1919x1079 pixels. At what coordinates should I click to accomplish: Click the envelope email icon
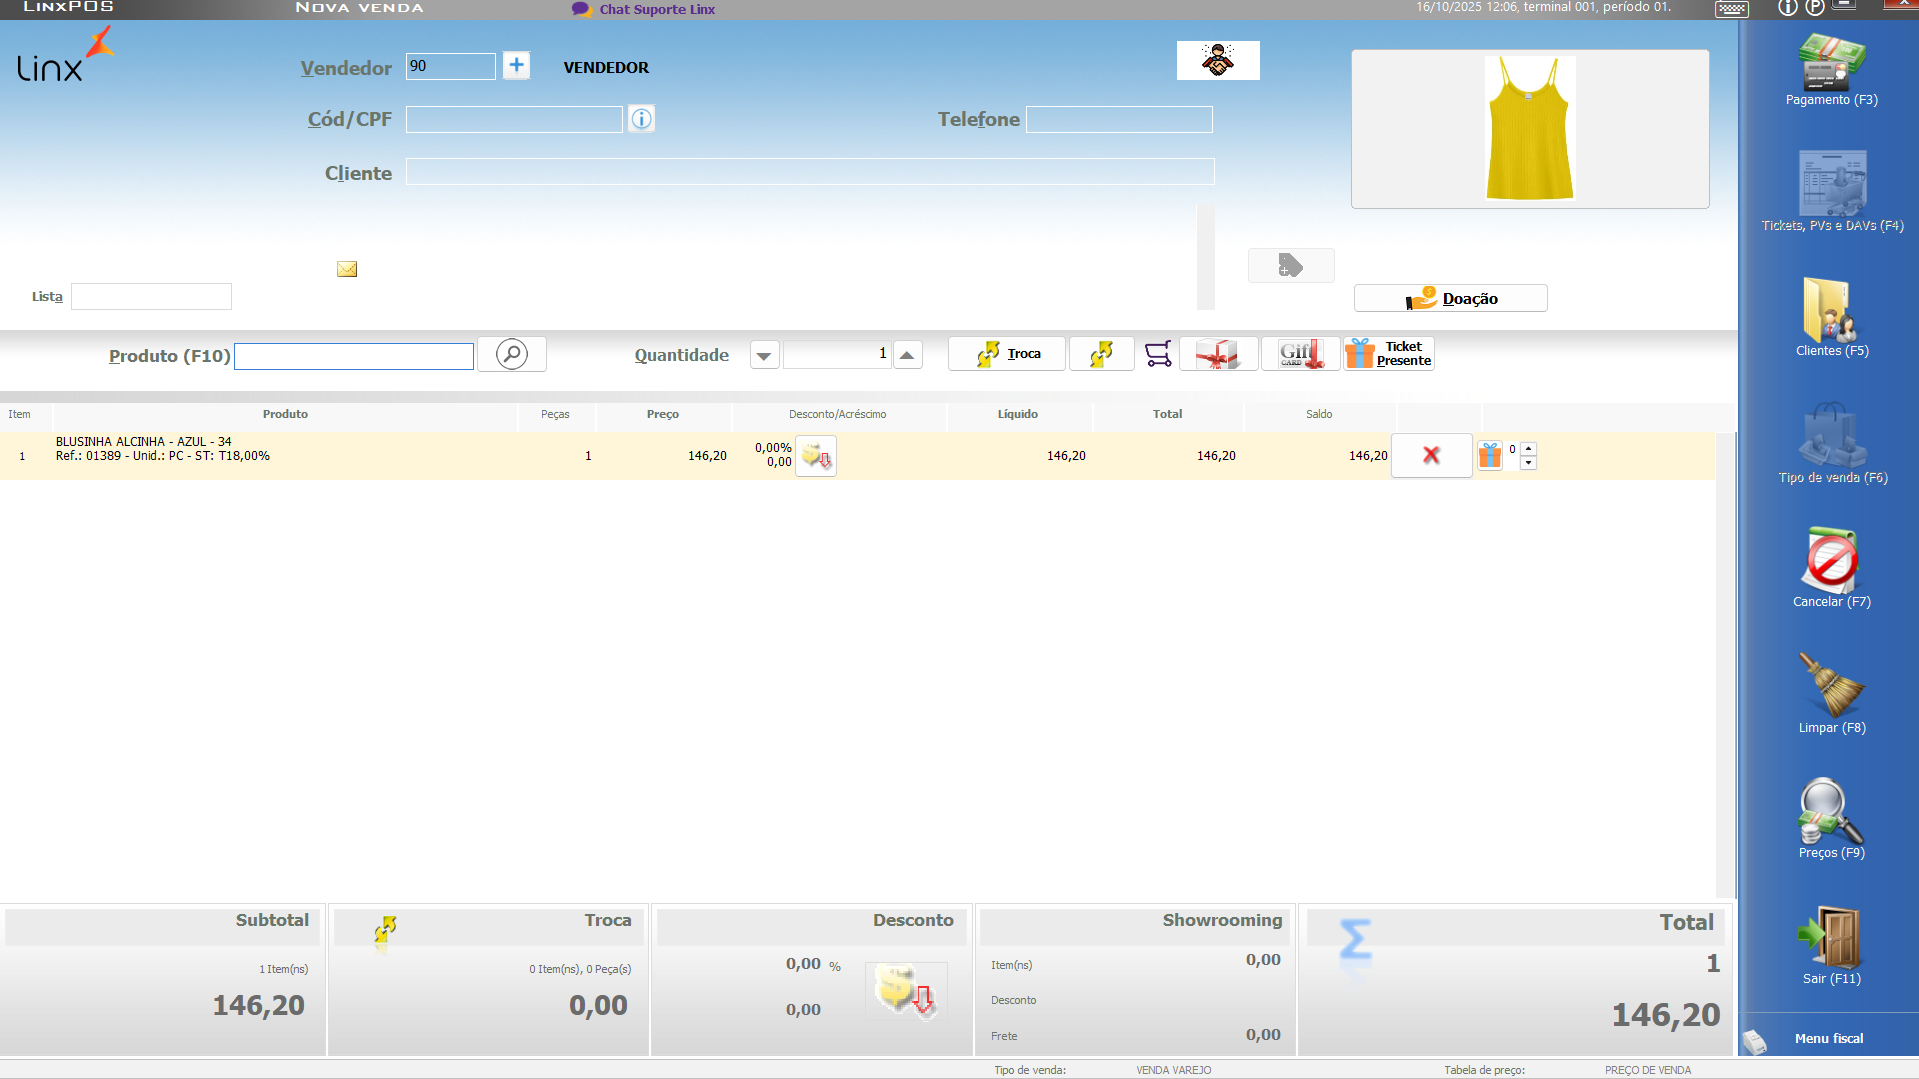point(347,269)
